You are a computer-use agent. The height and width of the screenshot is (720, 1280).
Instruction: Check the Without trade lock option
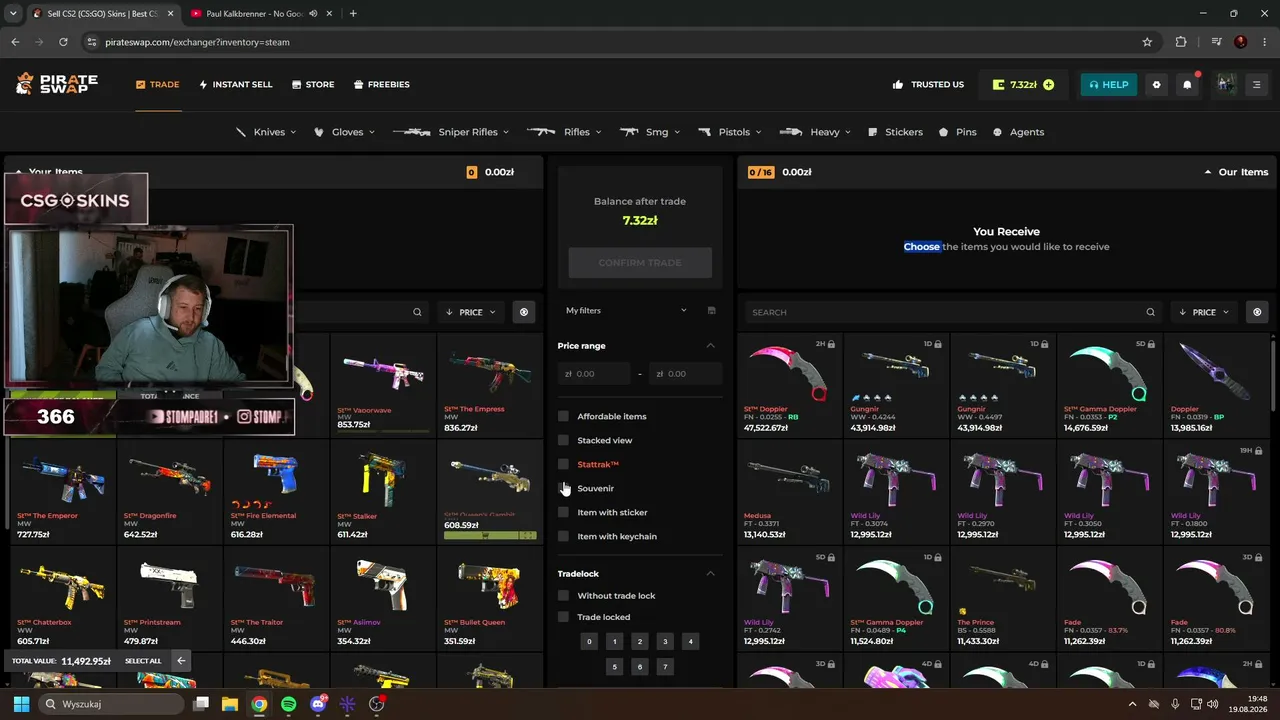pos(563,595)
